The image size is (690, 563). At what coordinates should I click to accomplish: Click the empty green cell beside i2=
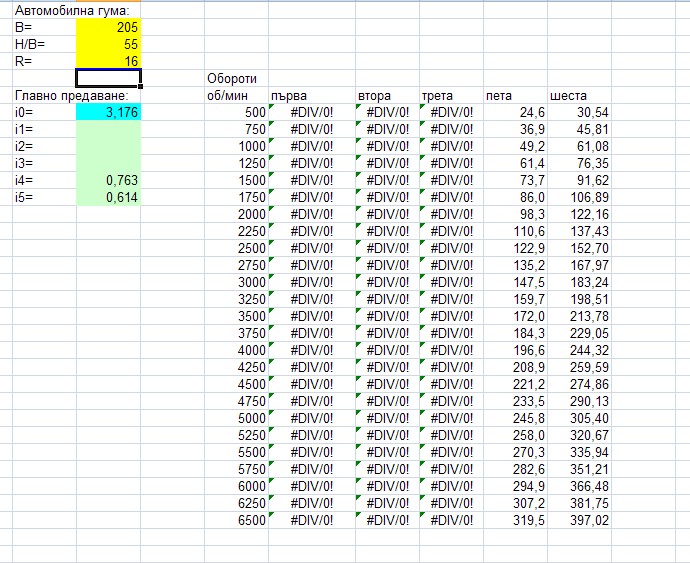tap(108, 146)
